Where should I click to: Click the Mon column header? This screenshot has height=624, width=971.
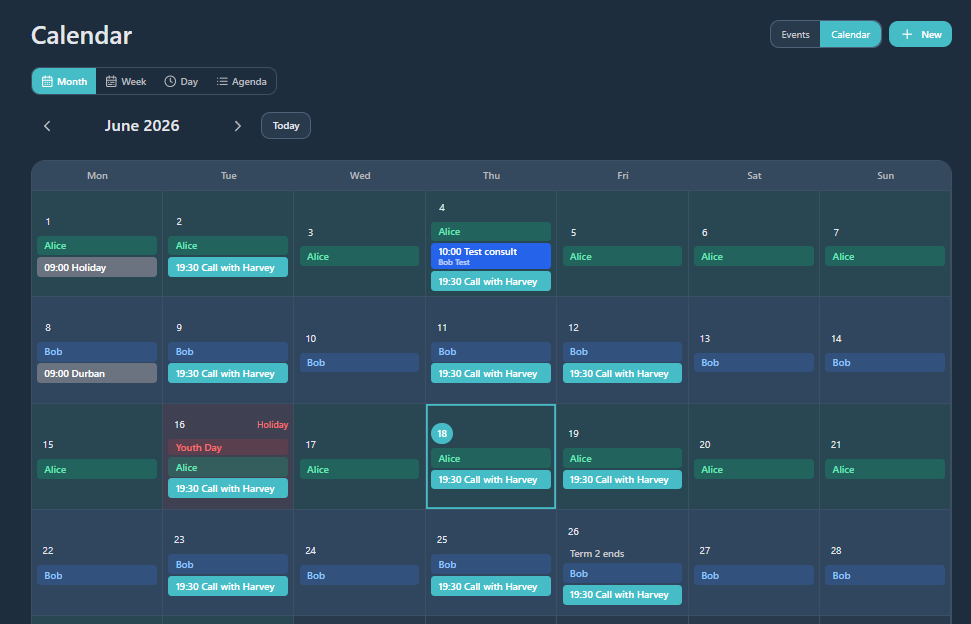[x=97, y=176]
